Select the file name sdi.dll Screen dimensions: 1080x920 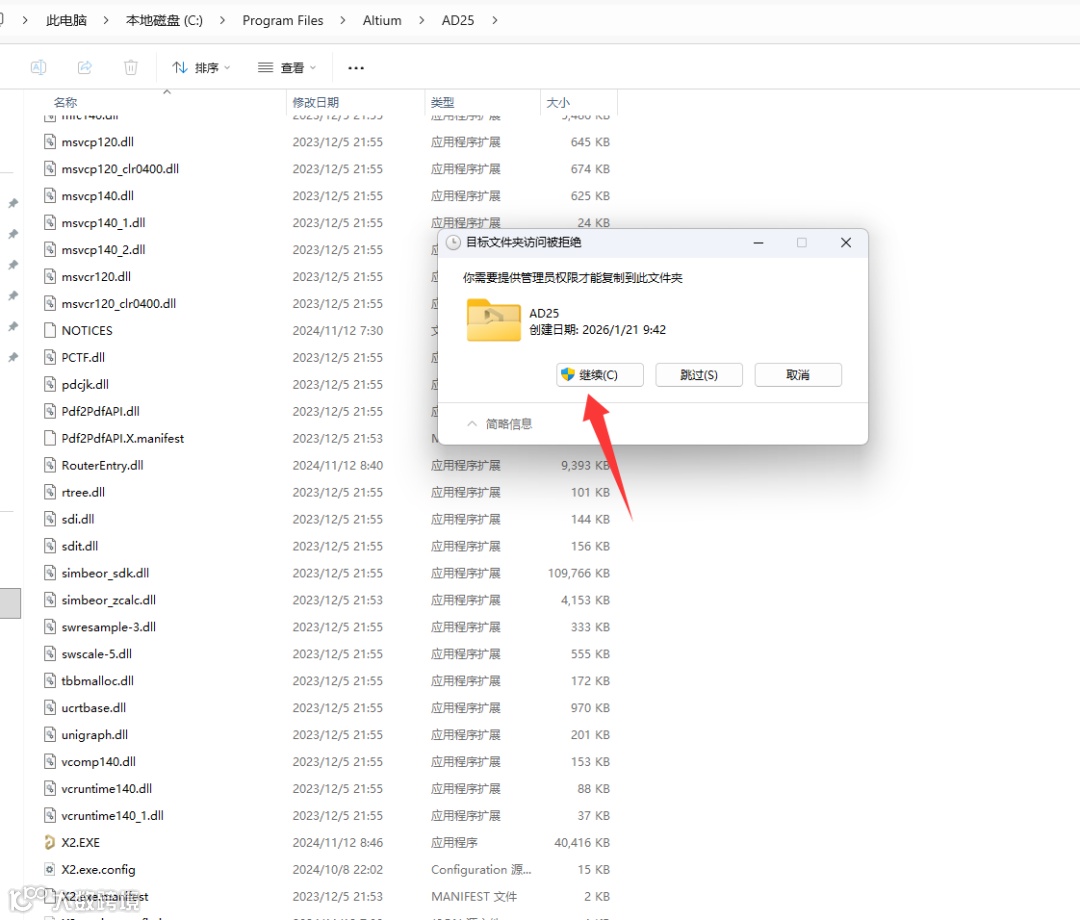click(x=78, y=519)
